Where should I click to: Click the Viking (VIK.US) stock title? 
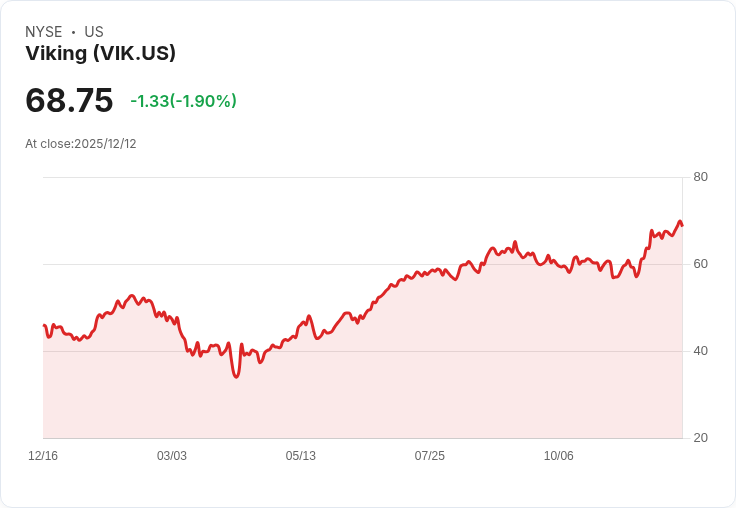(100, 54)
